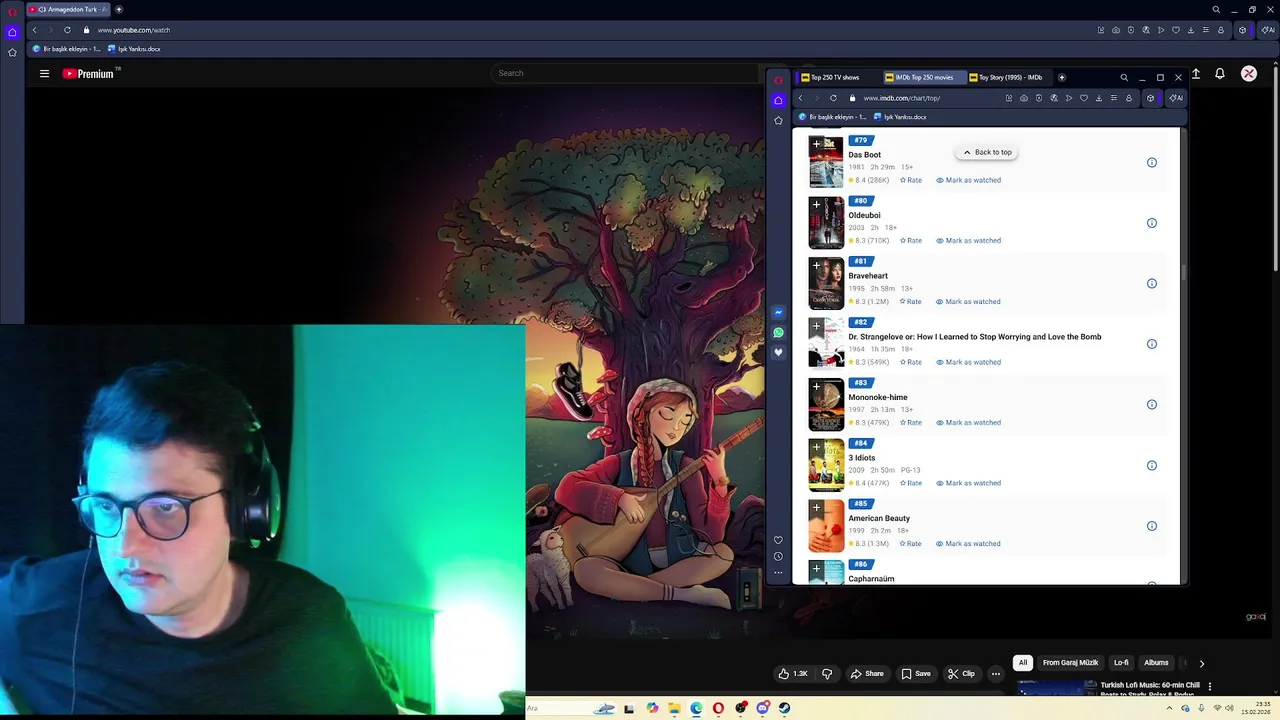This screenshot has width=1280, height=720.
Task: Open the American Beauty title link
Action: click(879, 518)
